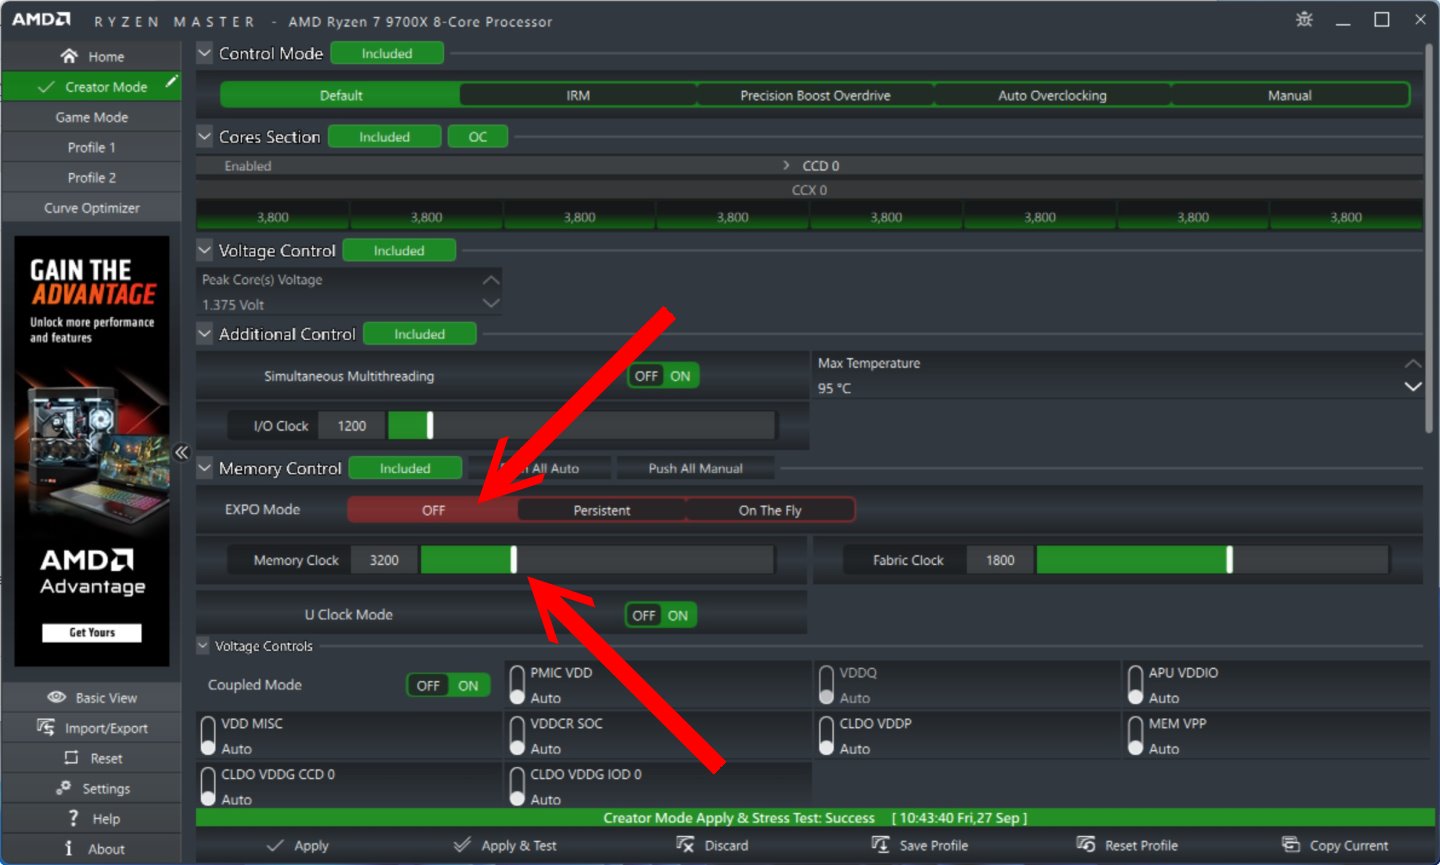
Task: Open Profile 2
Action: (x=91, y=177)
